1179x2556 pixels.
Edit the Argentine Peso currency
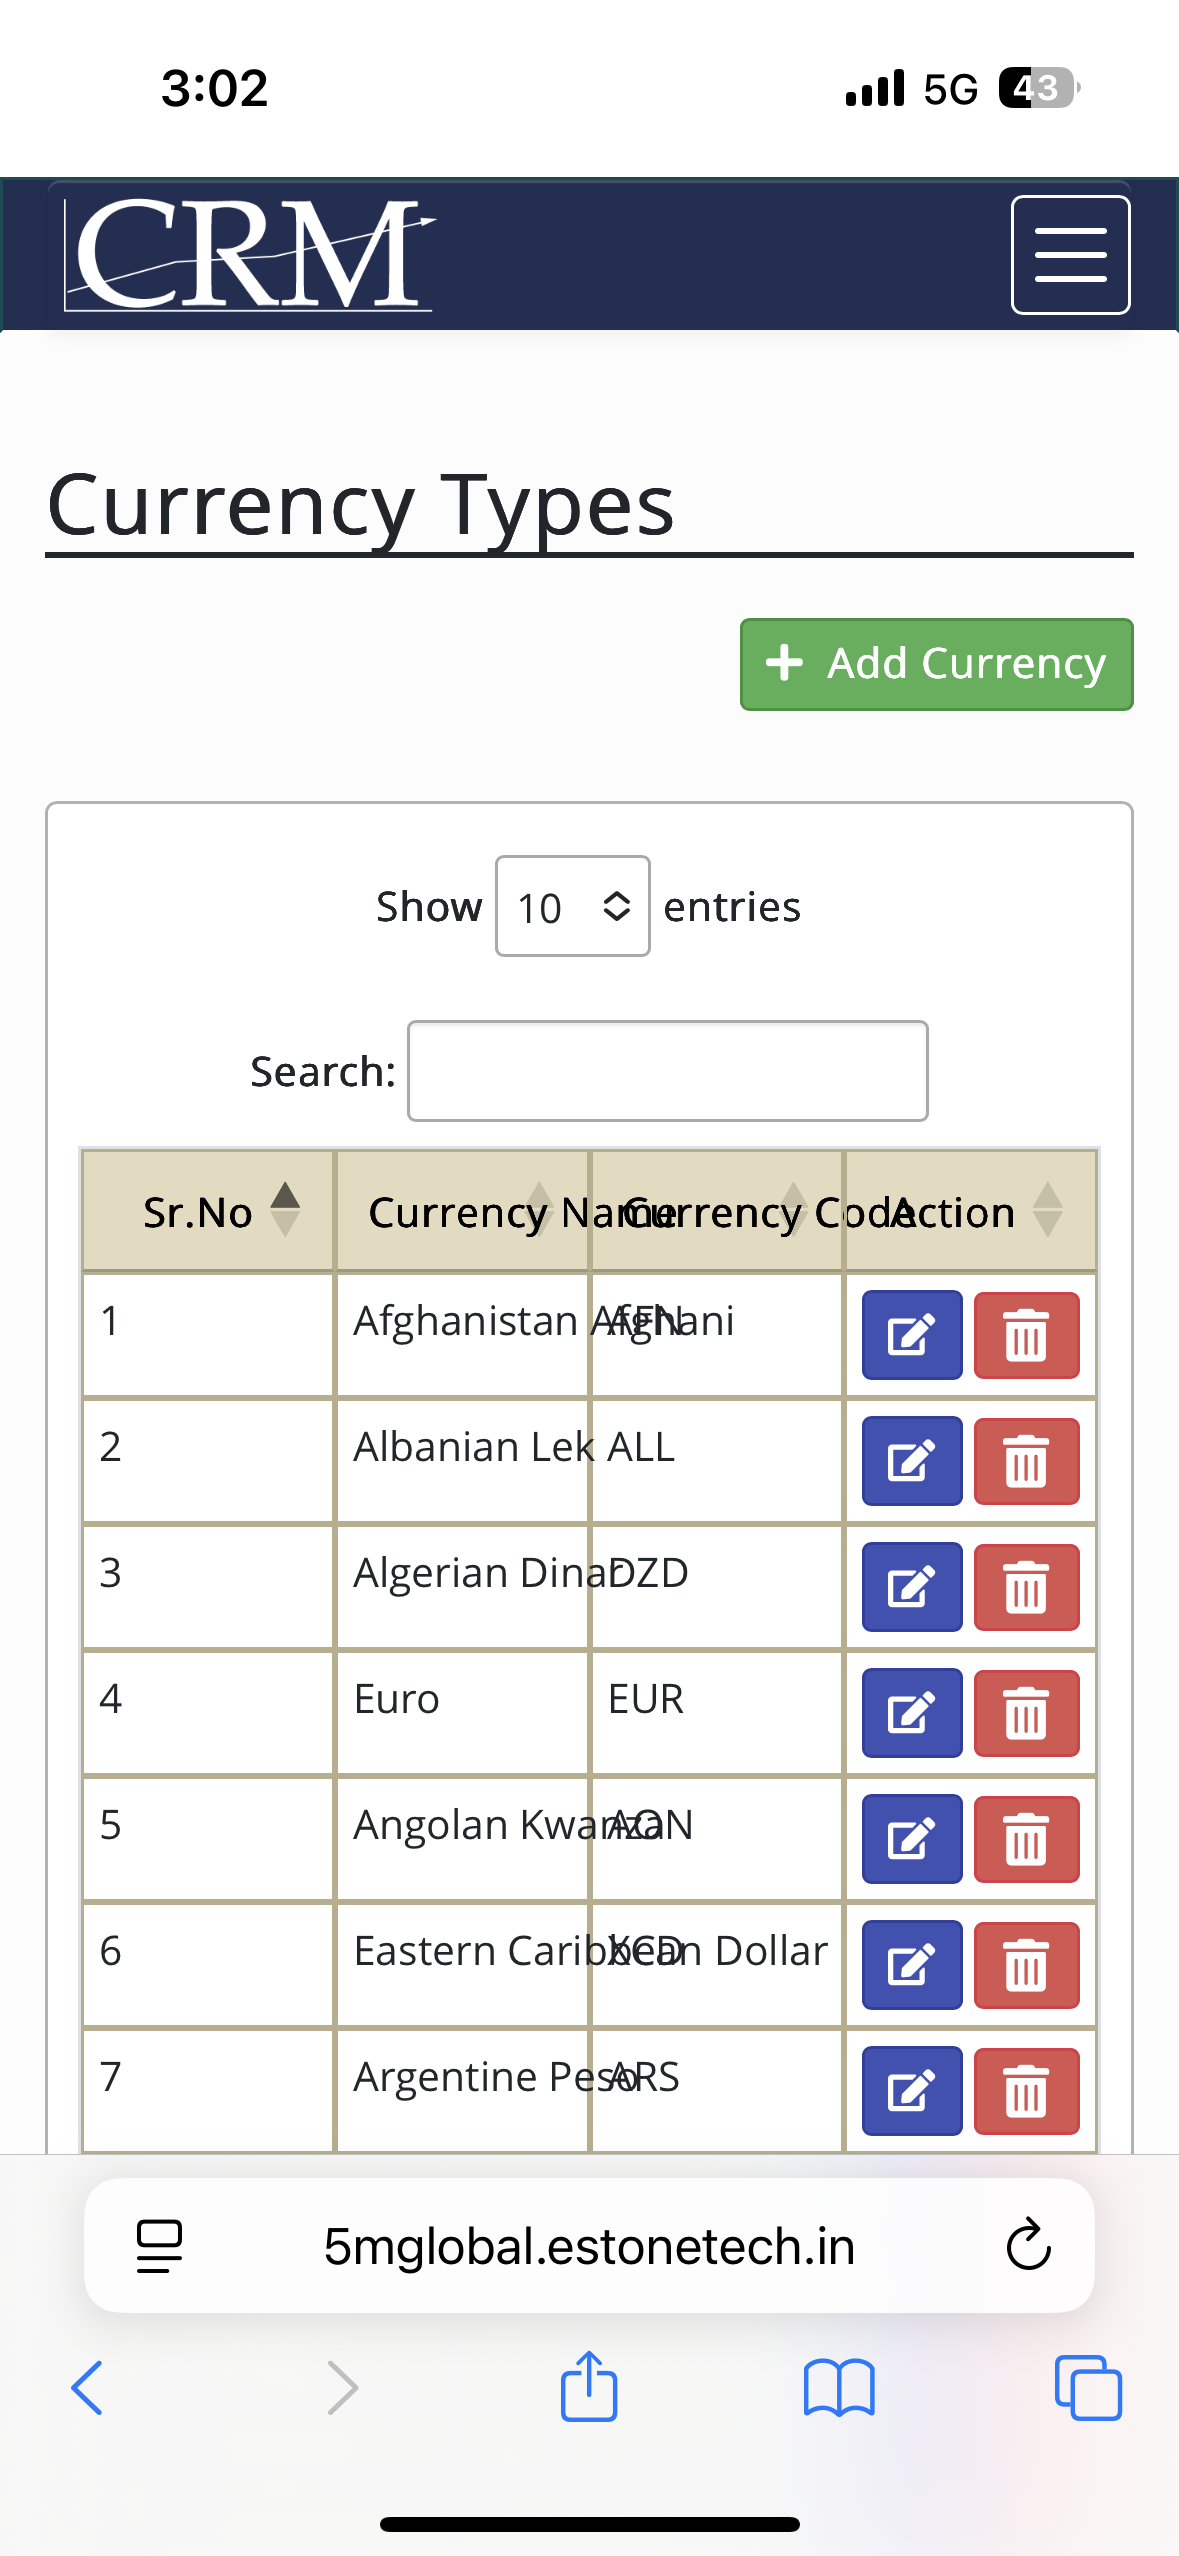point(911,2091)
